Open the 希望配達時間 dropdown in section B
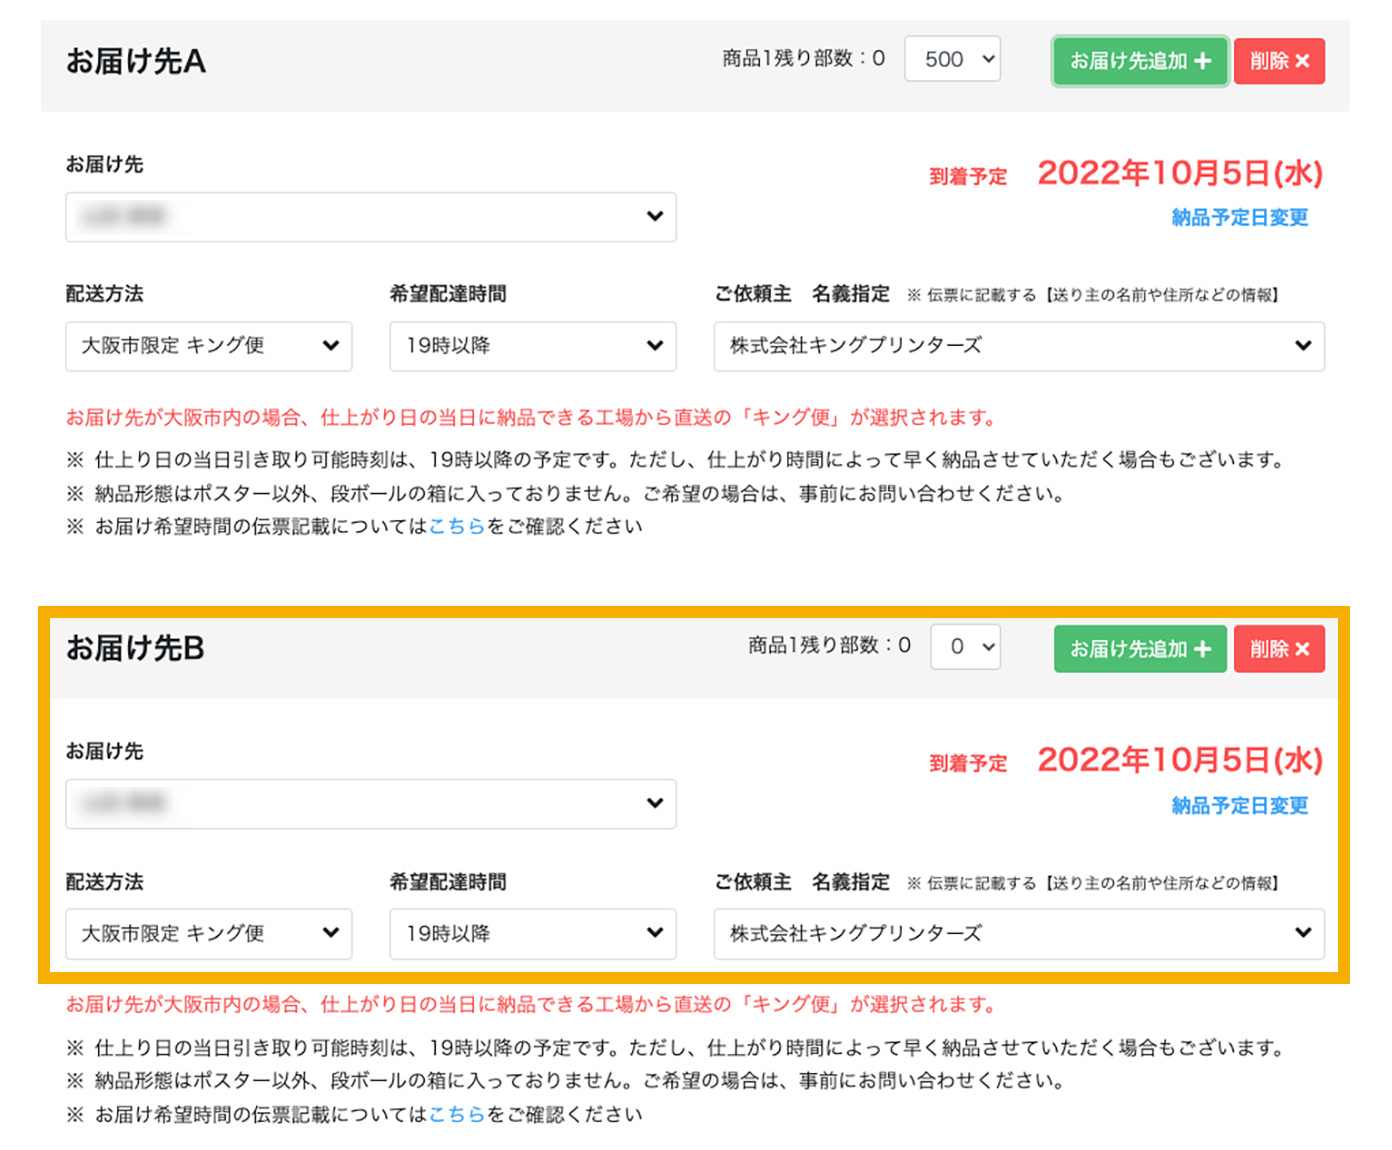 (x=532, y=934)
